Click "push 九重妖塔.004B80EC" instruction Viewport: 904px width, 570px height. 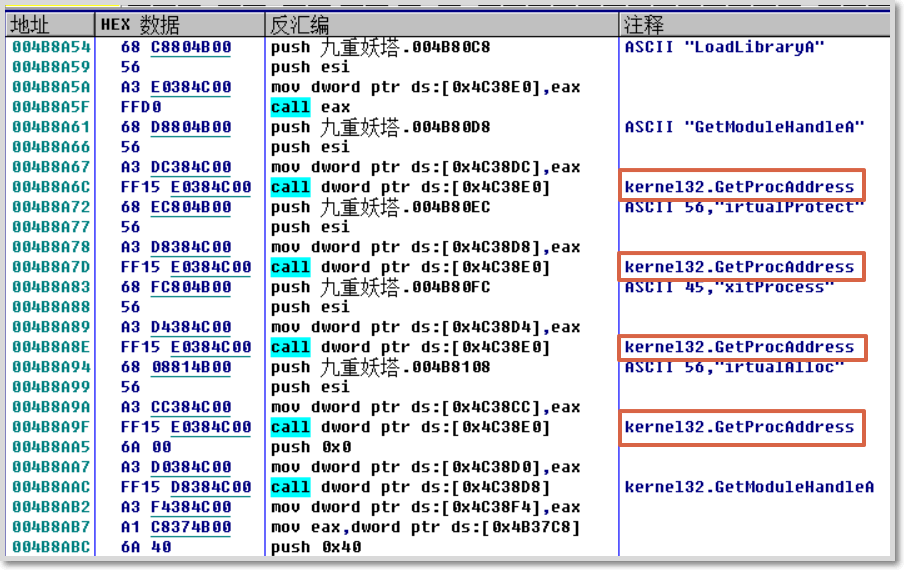pyautogui.click(x=381, y=207)
